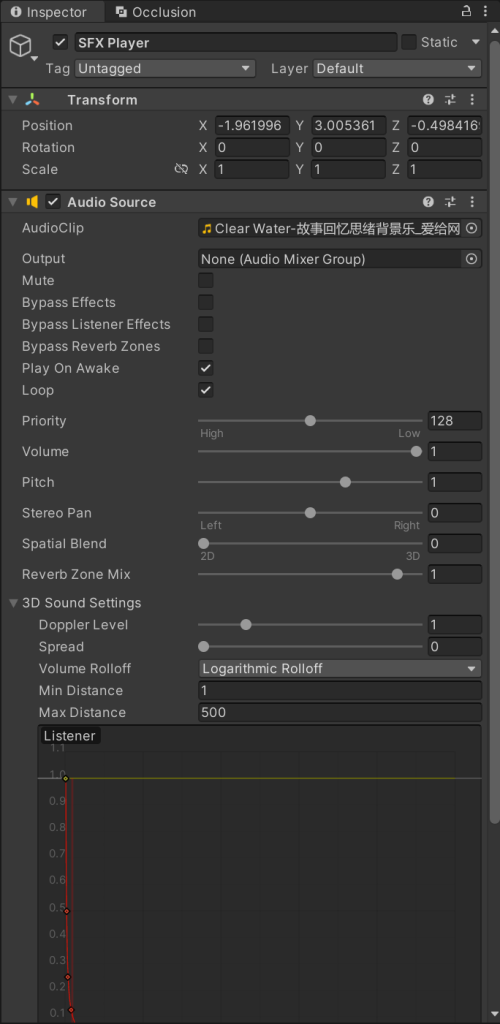This screenshot has width=500, height=1024.
Task: Disable the Play On Awake checkbox
Action: click(206, 368)
